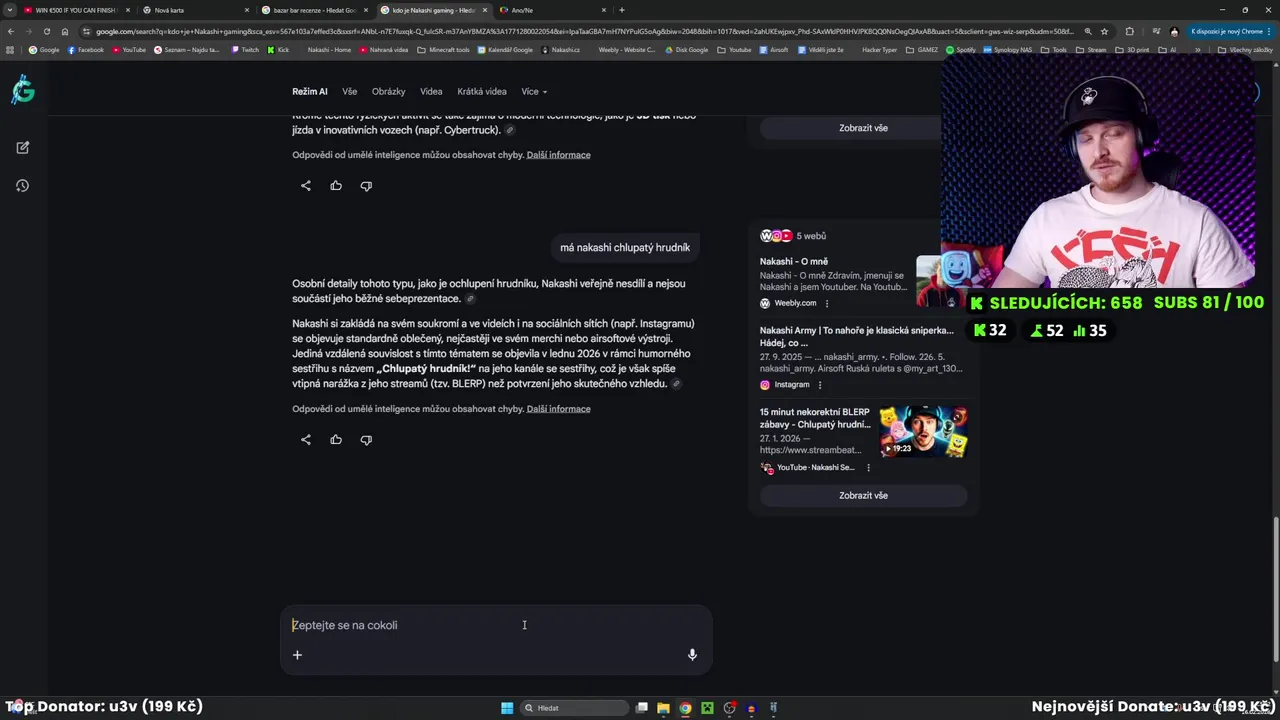
Task: Switch to the Videa tab
Action: [431, 91]
